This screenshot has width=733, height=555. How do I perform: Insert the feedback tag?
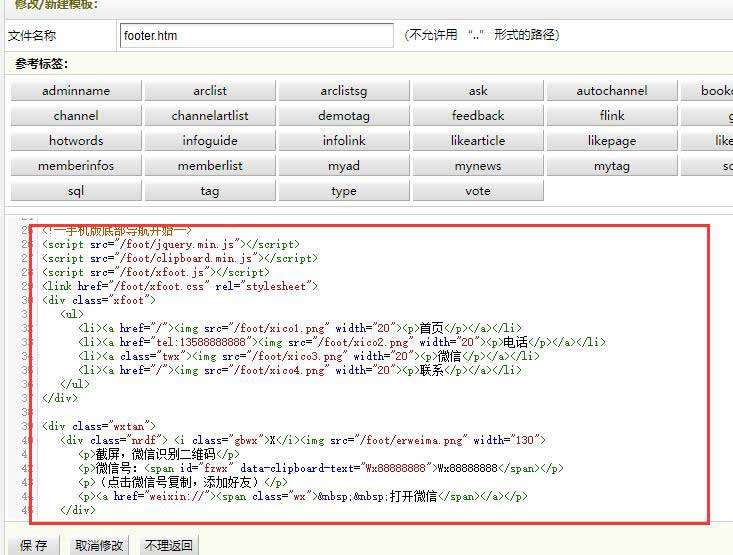[478, 115]
